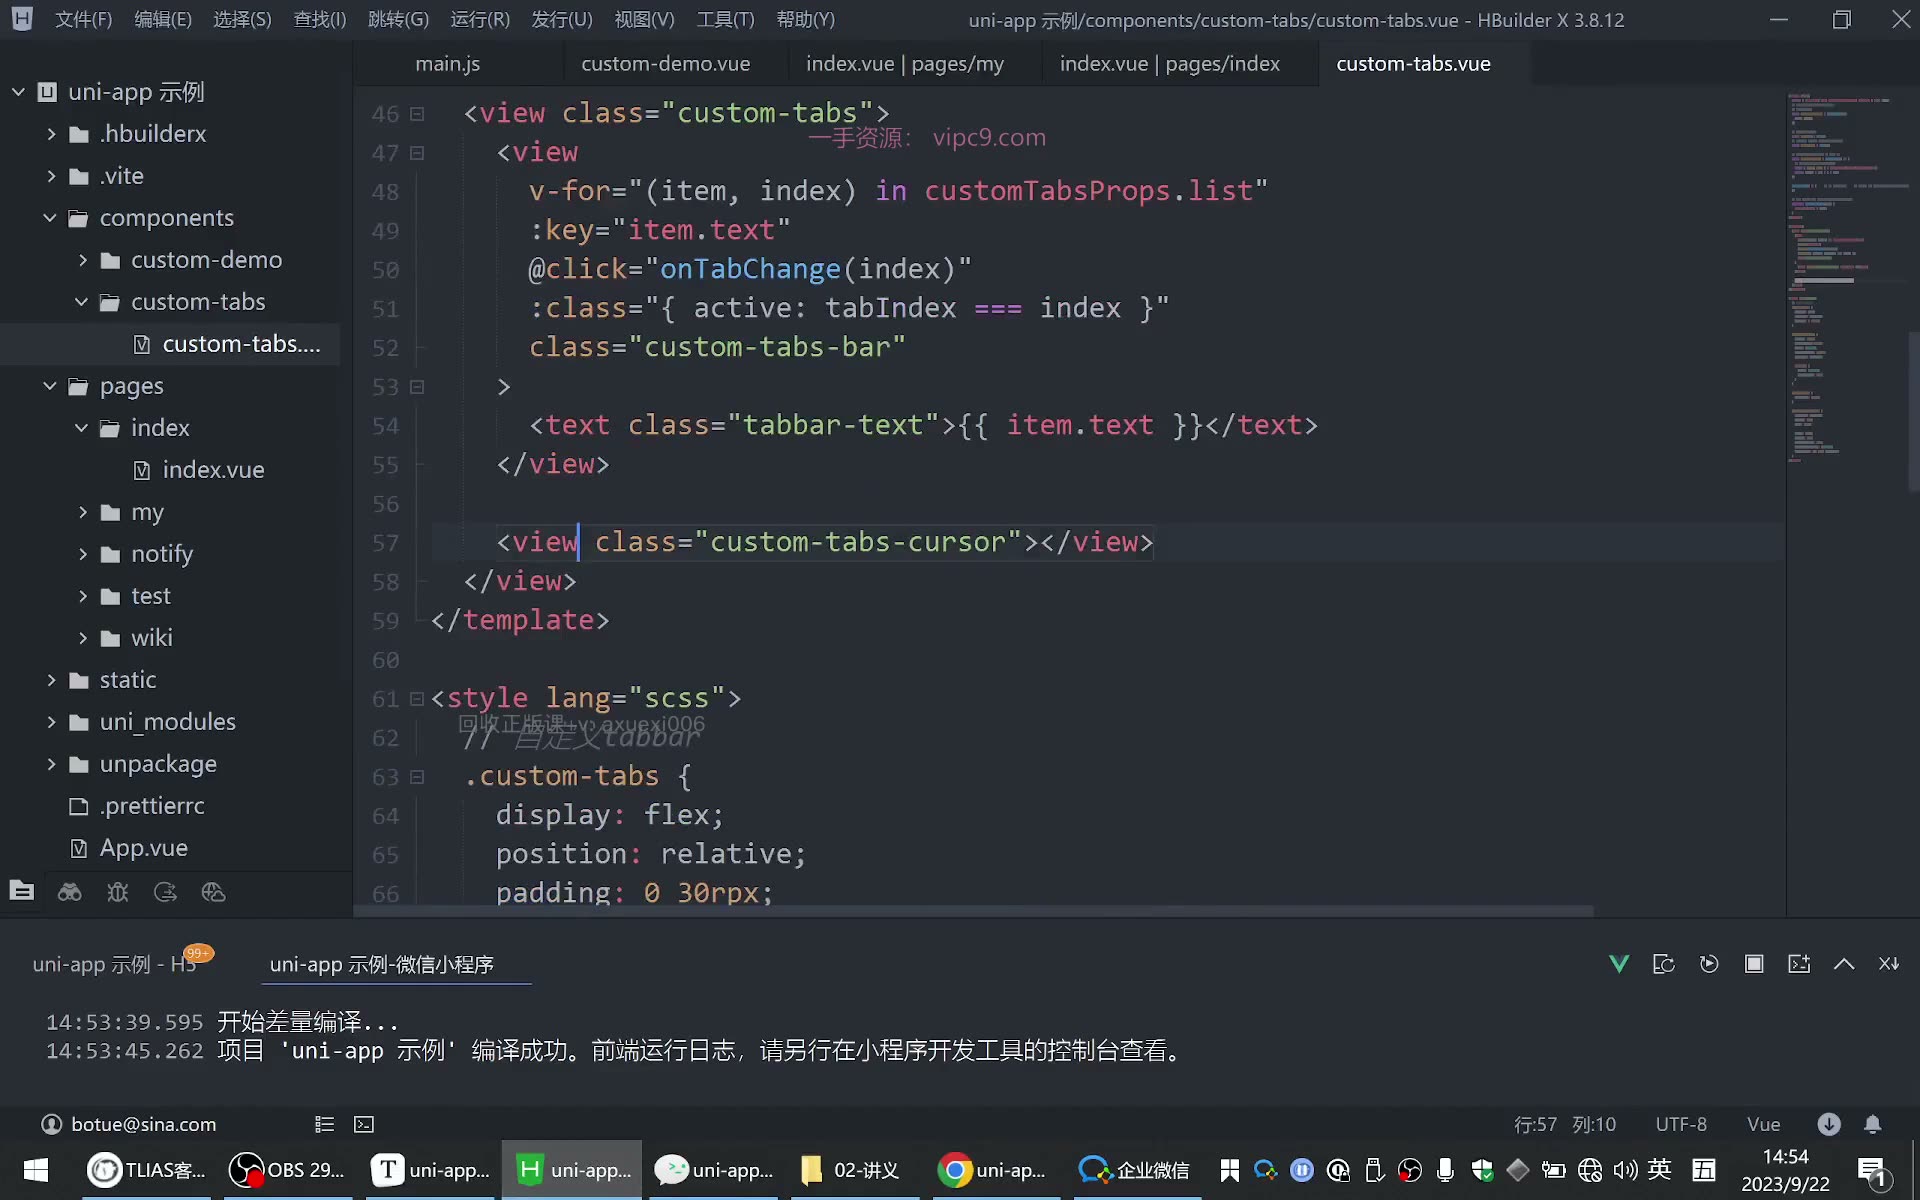Switch to main.js editor tab
The image size is (1920, 1200).
pyautogui.click(x=448, y=64)
